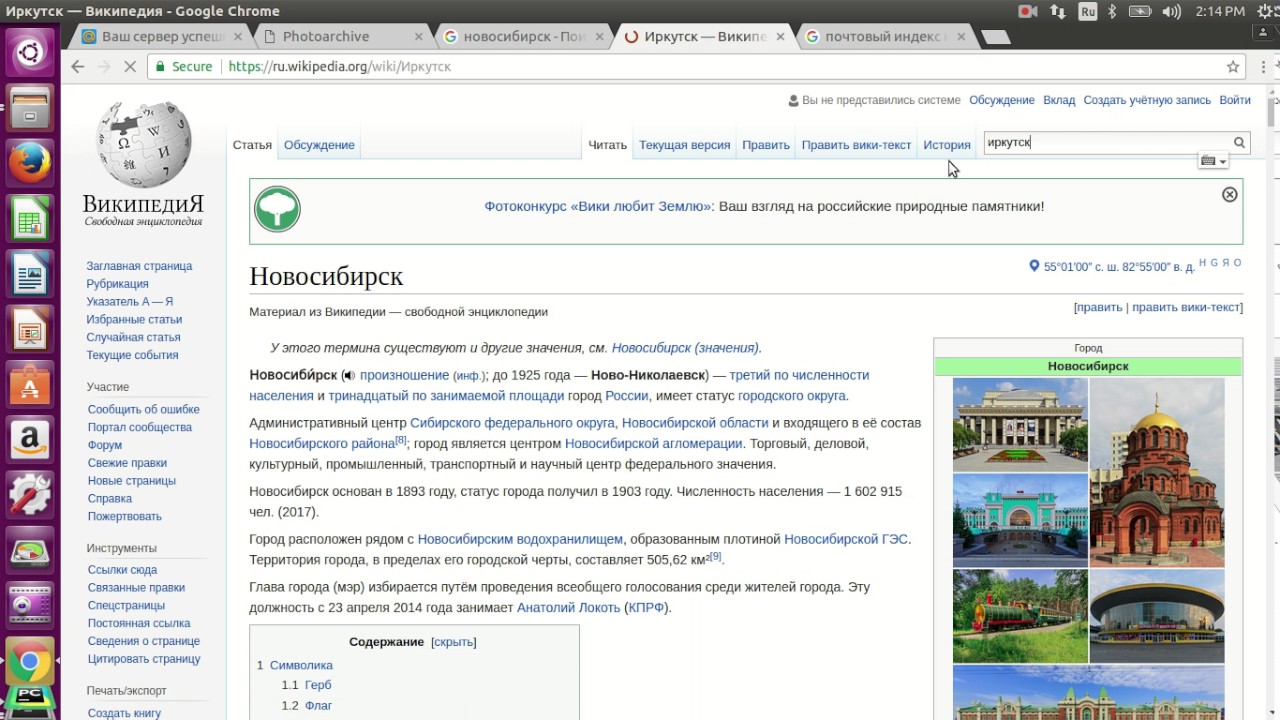Follow the Анатолий Локоть link
The height and width of the screenshot is (720, 1280).
pyautogui.click(x=568, y=608)
